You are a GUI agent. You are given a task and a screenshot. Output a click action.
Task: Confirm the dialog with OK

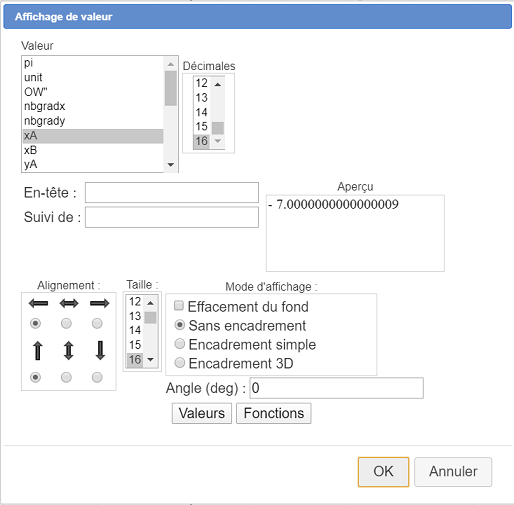383,472
